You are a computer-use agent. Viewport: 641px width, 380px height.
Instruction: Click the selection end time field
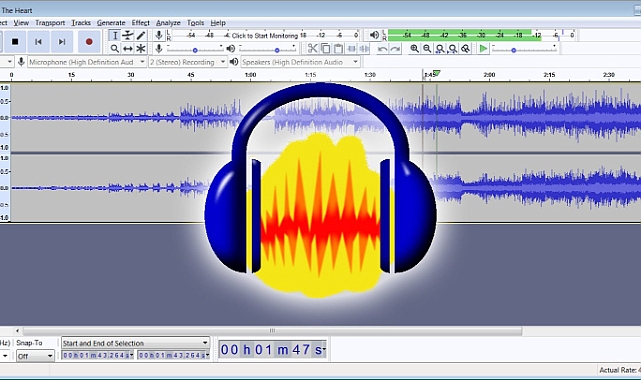[173, 355]
